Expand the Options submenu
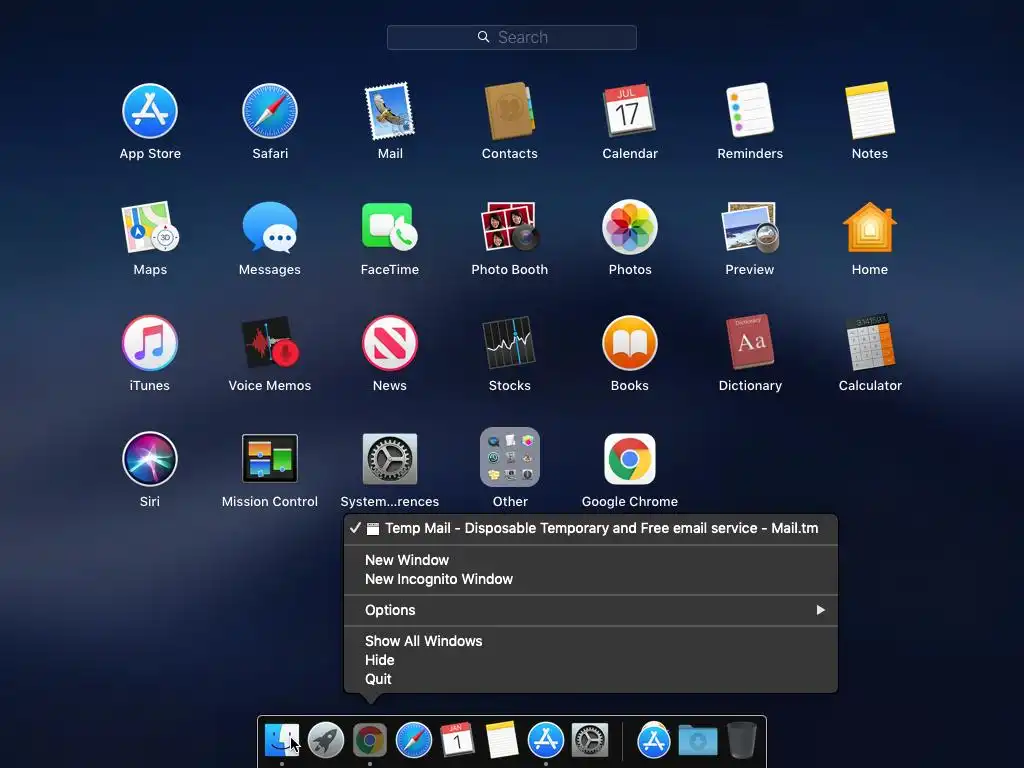Screen dimensions: 1024x768 (590, 610)
